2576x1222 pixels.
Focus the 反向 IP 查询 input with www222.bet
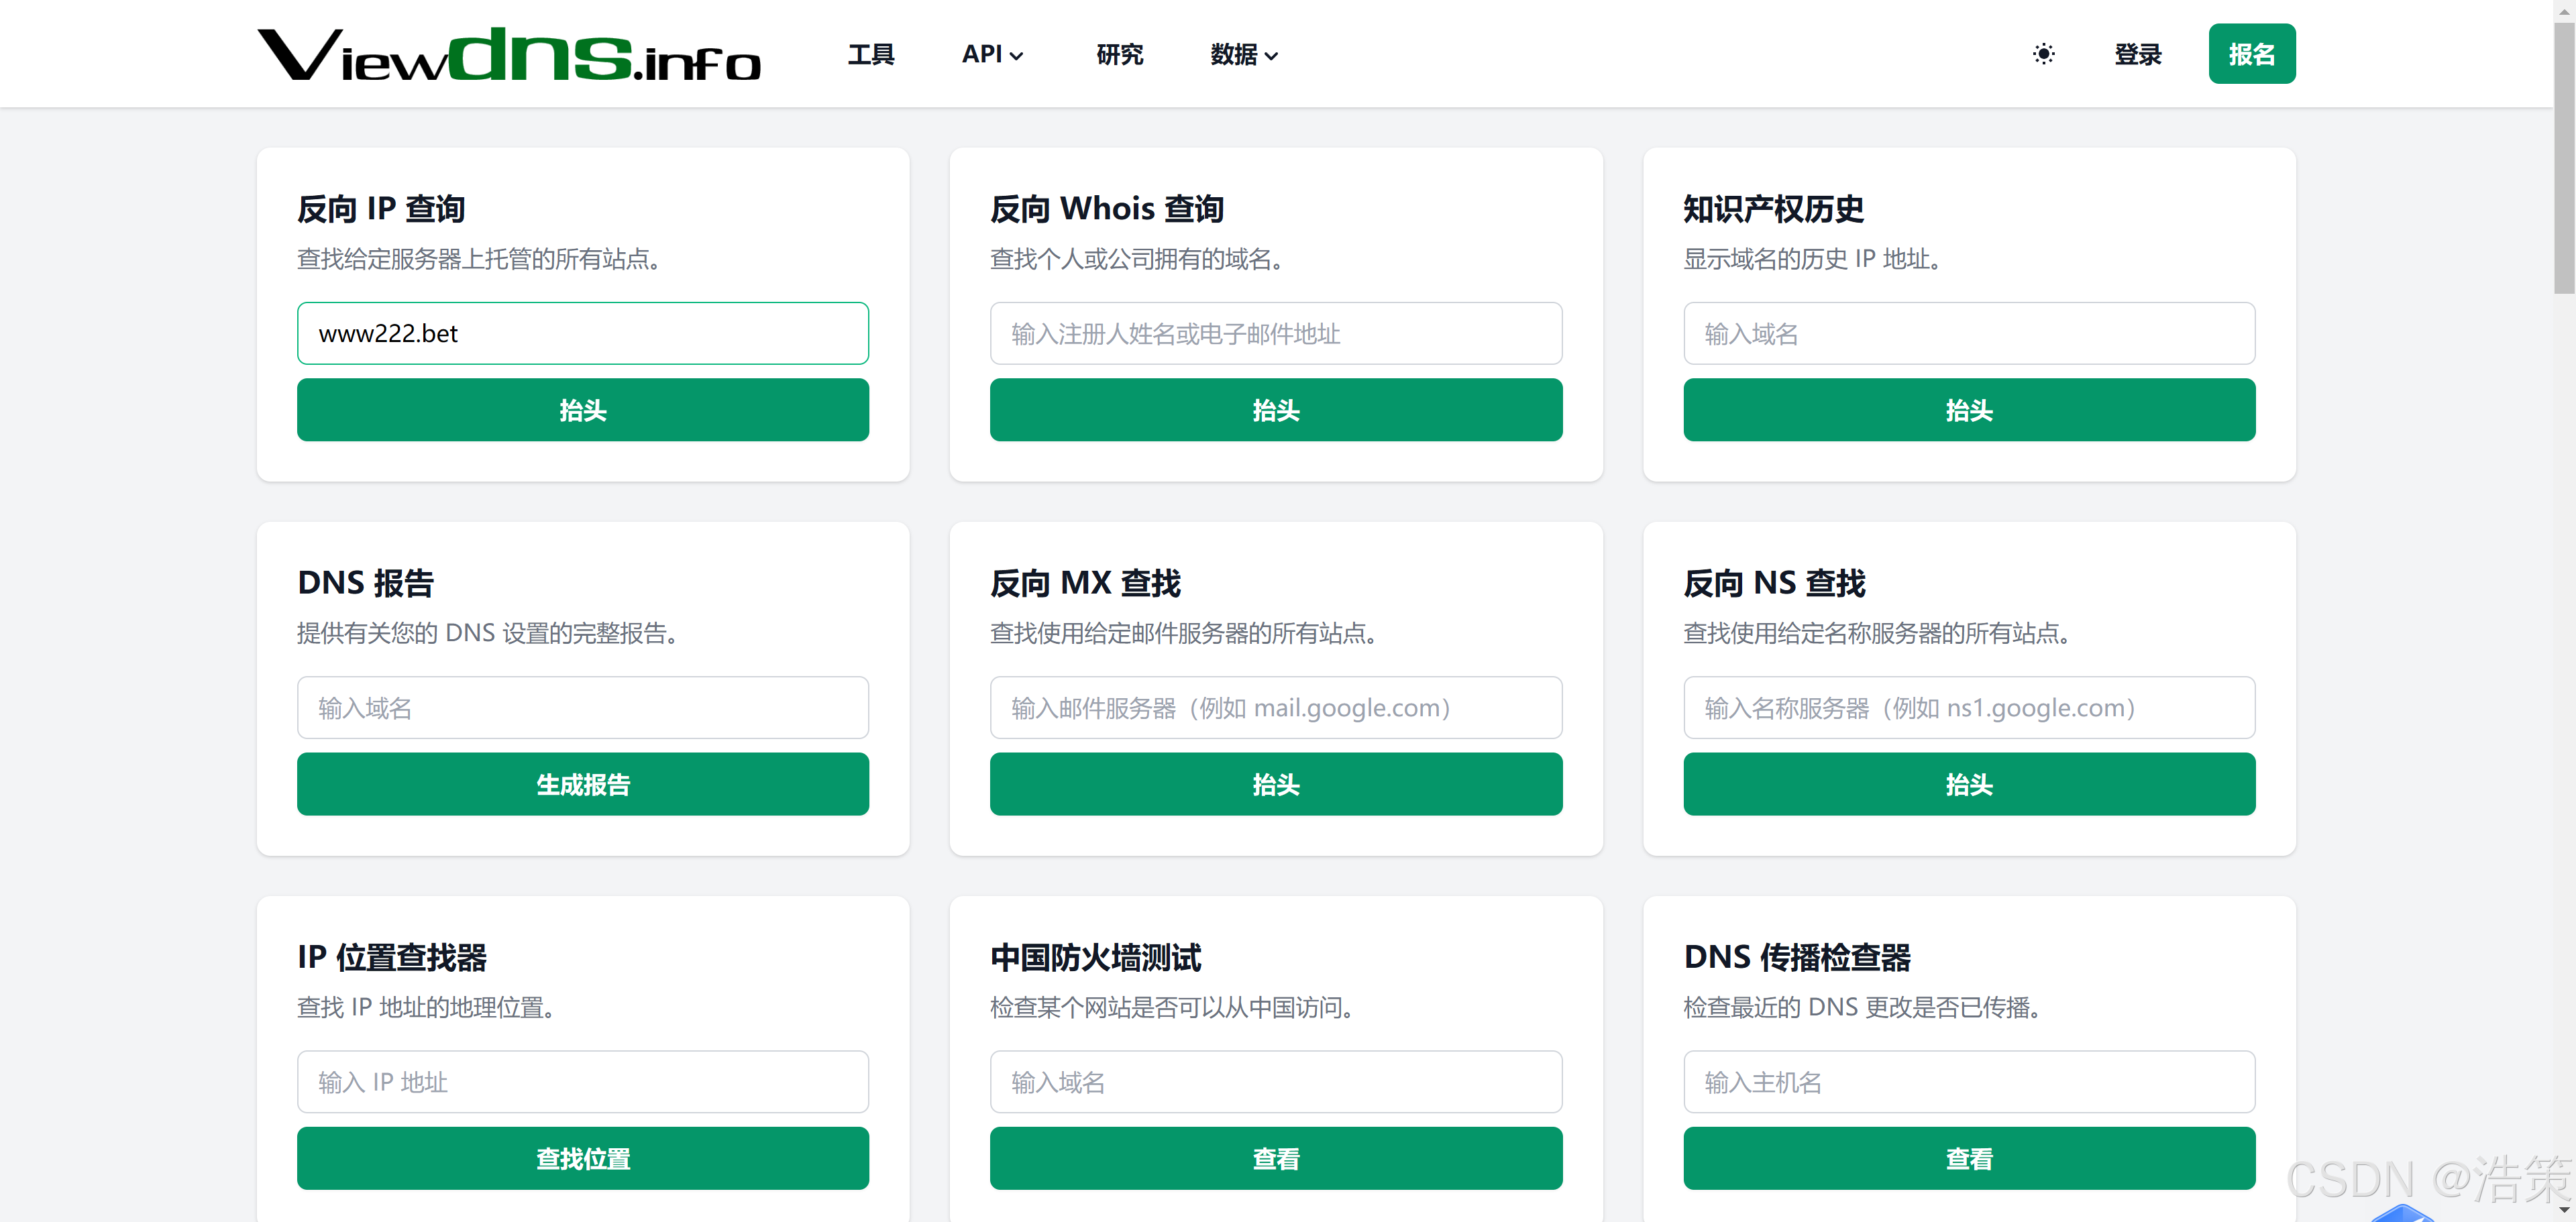pos(583,333)
